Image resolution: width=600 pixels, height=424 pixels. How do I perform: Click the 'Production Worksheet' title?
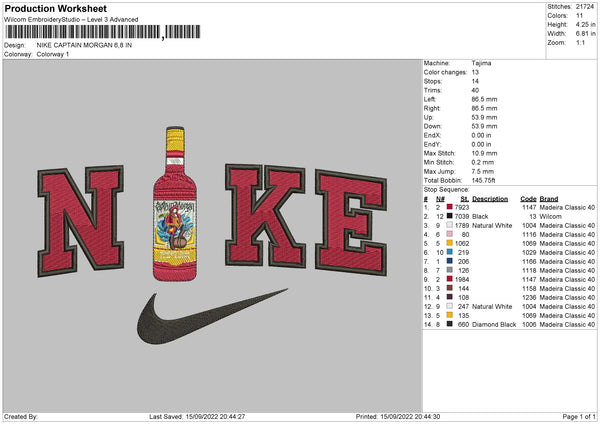[x=55, y=8]
